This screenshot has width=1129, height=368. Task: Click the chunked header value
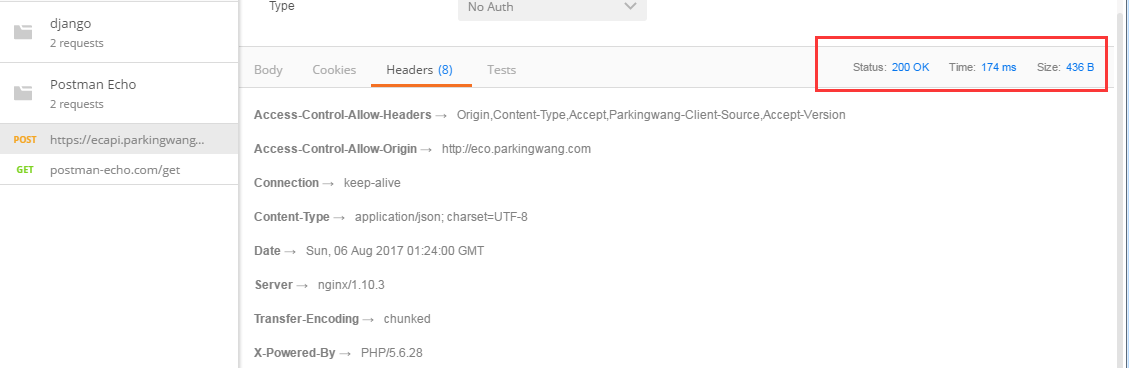pos(407,319)
